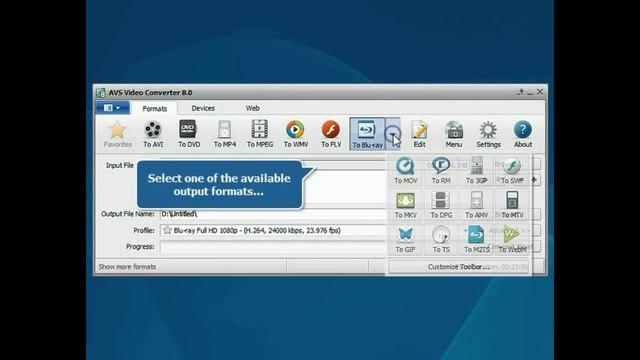Choose To WebM from the format dropdown
Image resolution: width=640 pixels, height=360 pixels.
512,240
